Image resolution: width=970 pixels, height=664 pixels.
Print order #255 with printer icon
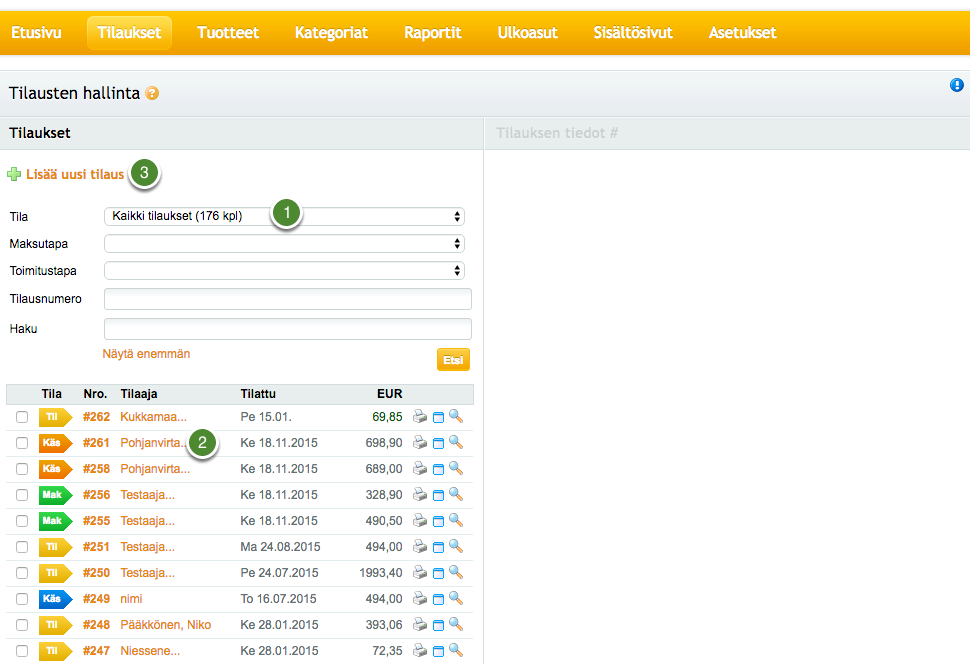tap(420, 520)
